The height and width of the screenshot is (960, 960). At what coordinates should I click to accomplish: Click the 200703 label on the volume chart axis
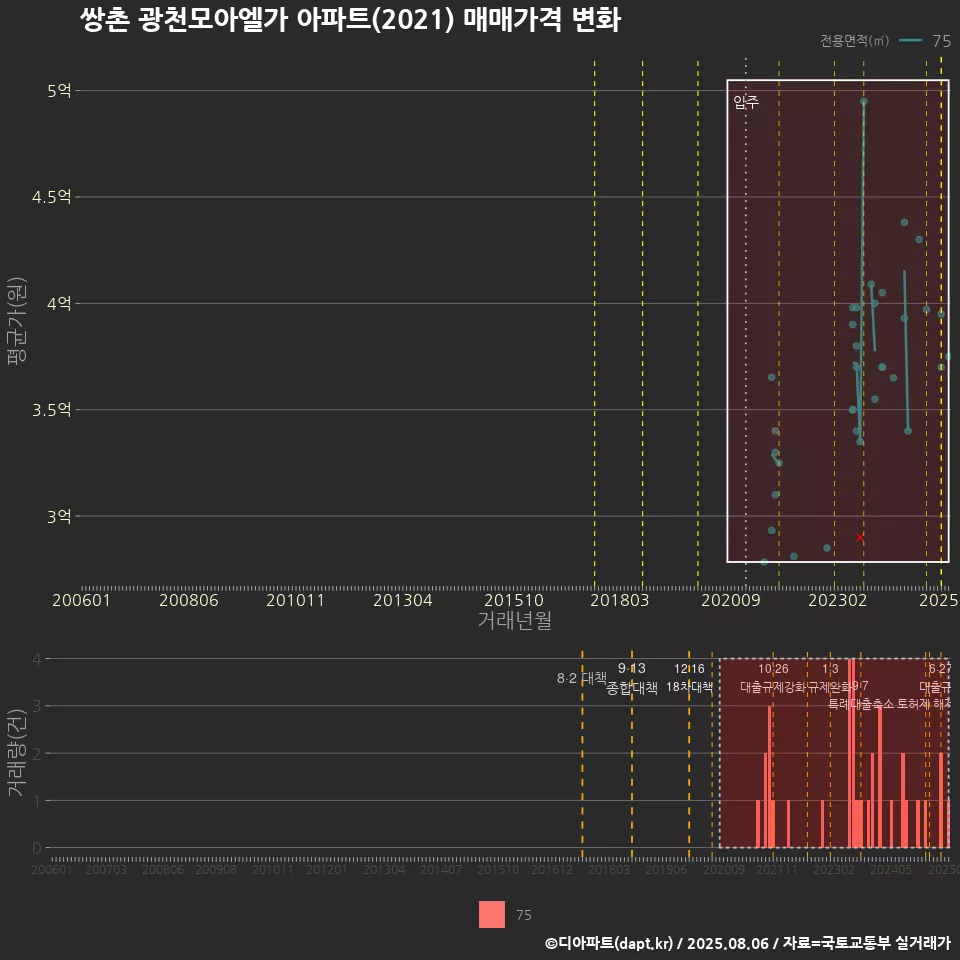(106, 869)
